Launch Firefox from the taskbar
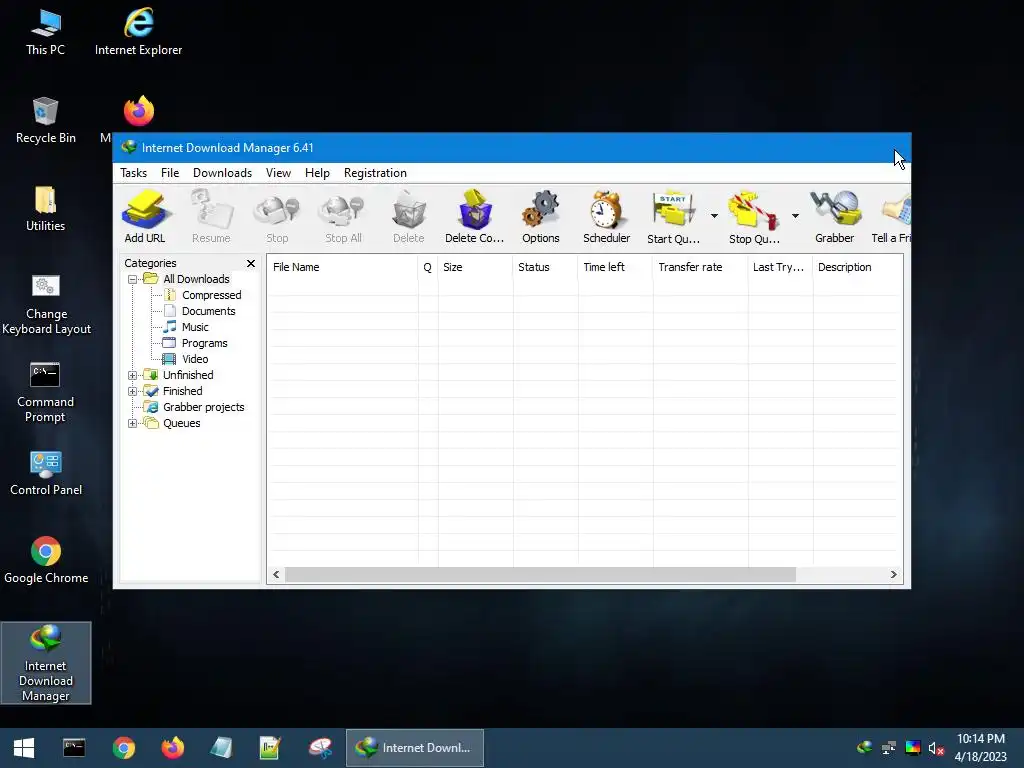This screenshot has height=768, width=1024. tap(172, 748)
